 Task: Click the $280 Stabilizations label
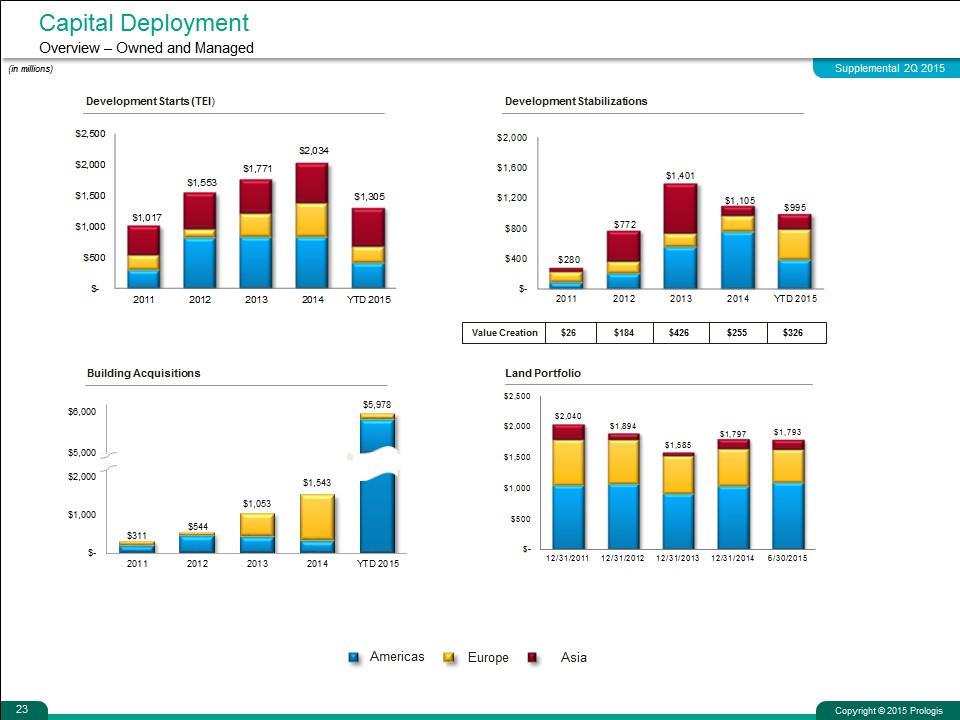(x=569, y=260)
